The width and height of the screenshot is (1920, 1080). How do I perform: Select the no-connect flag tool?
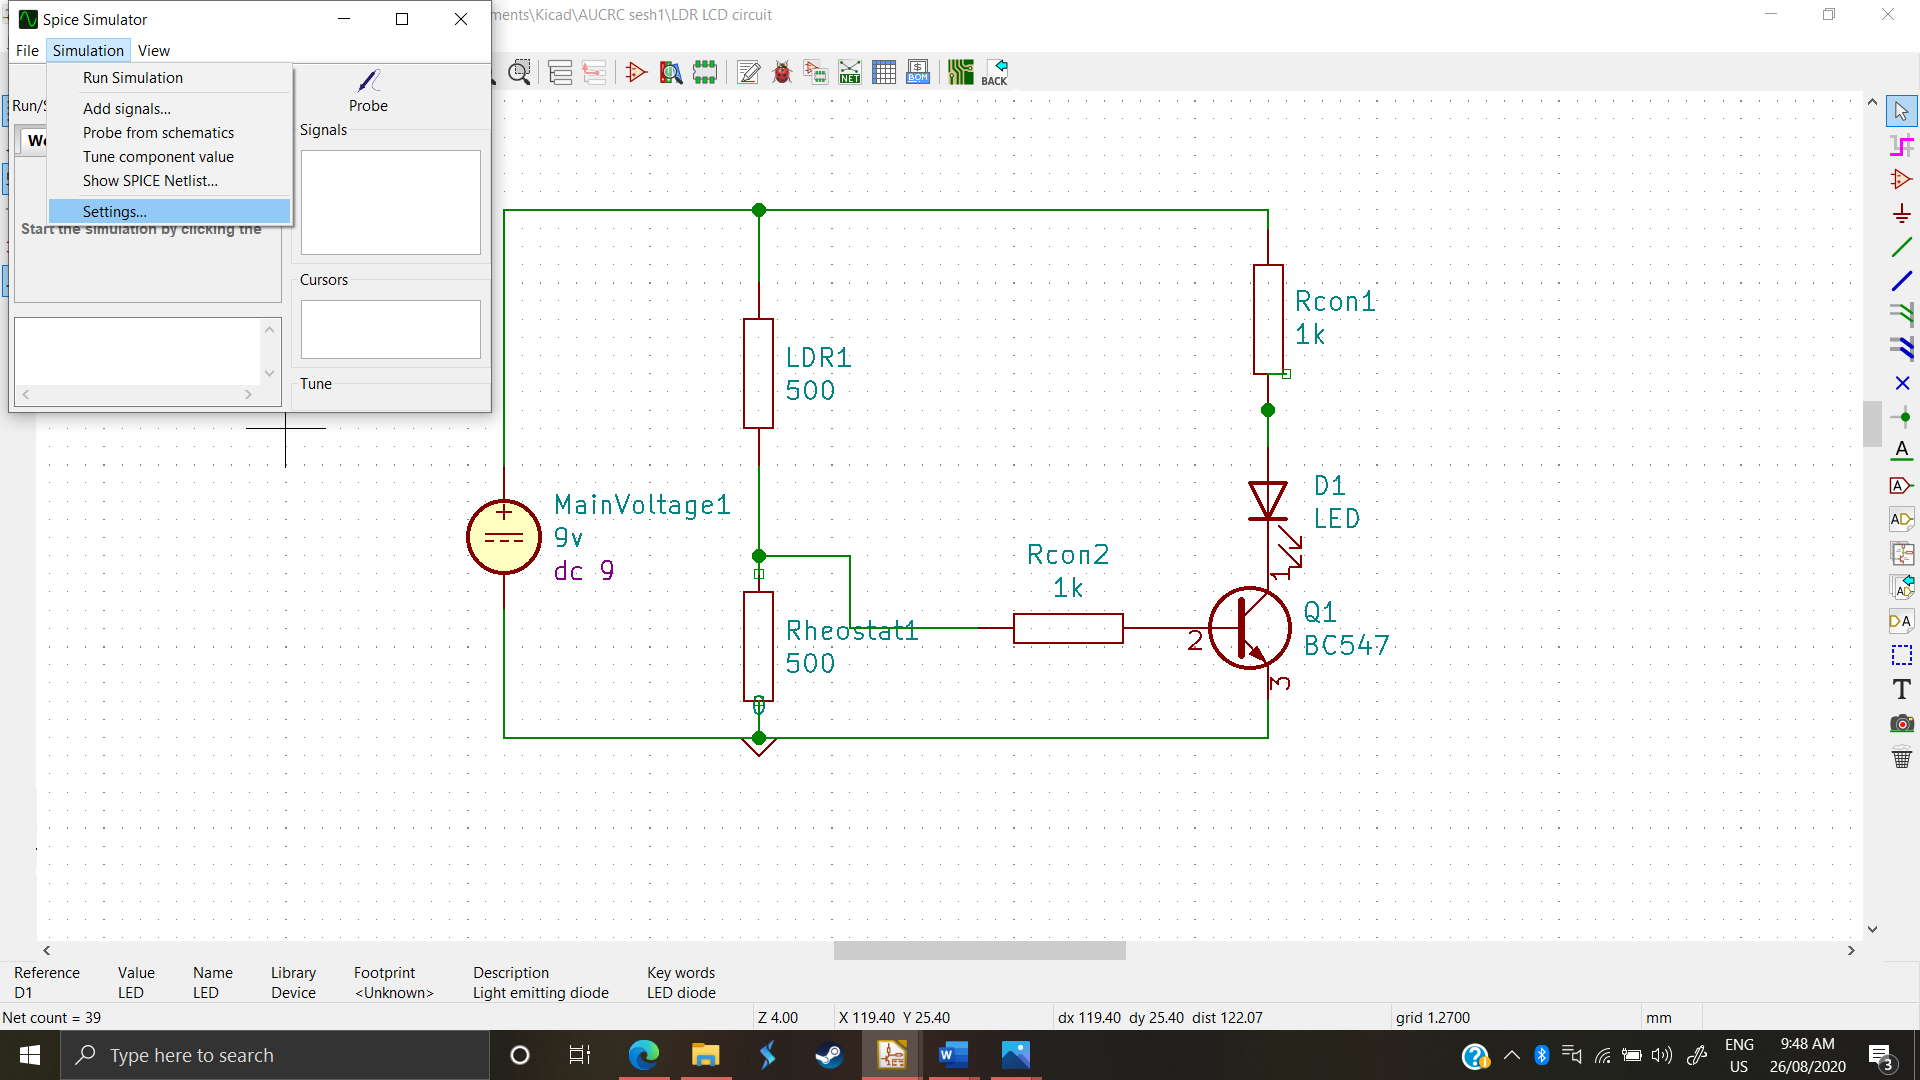[1902, 382]
